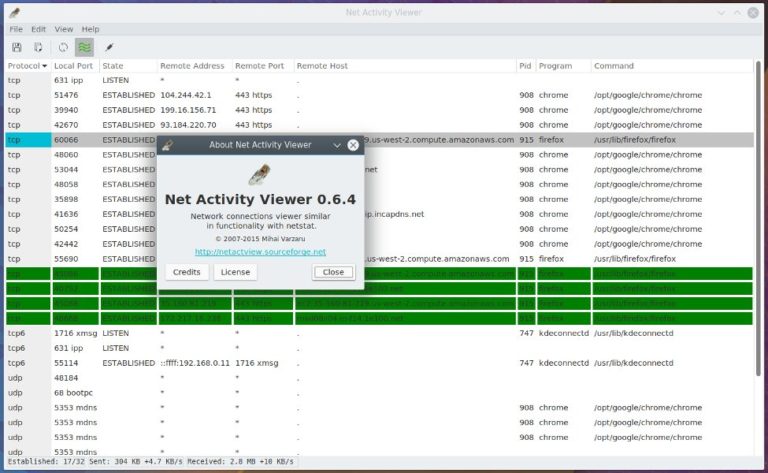The height and width of the screenshot is (473, 768).
Task: Click the pen-shaped toolbar icon
Action: click(x=109, y=47)
